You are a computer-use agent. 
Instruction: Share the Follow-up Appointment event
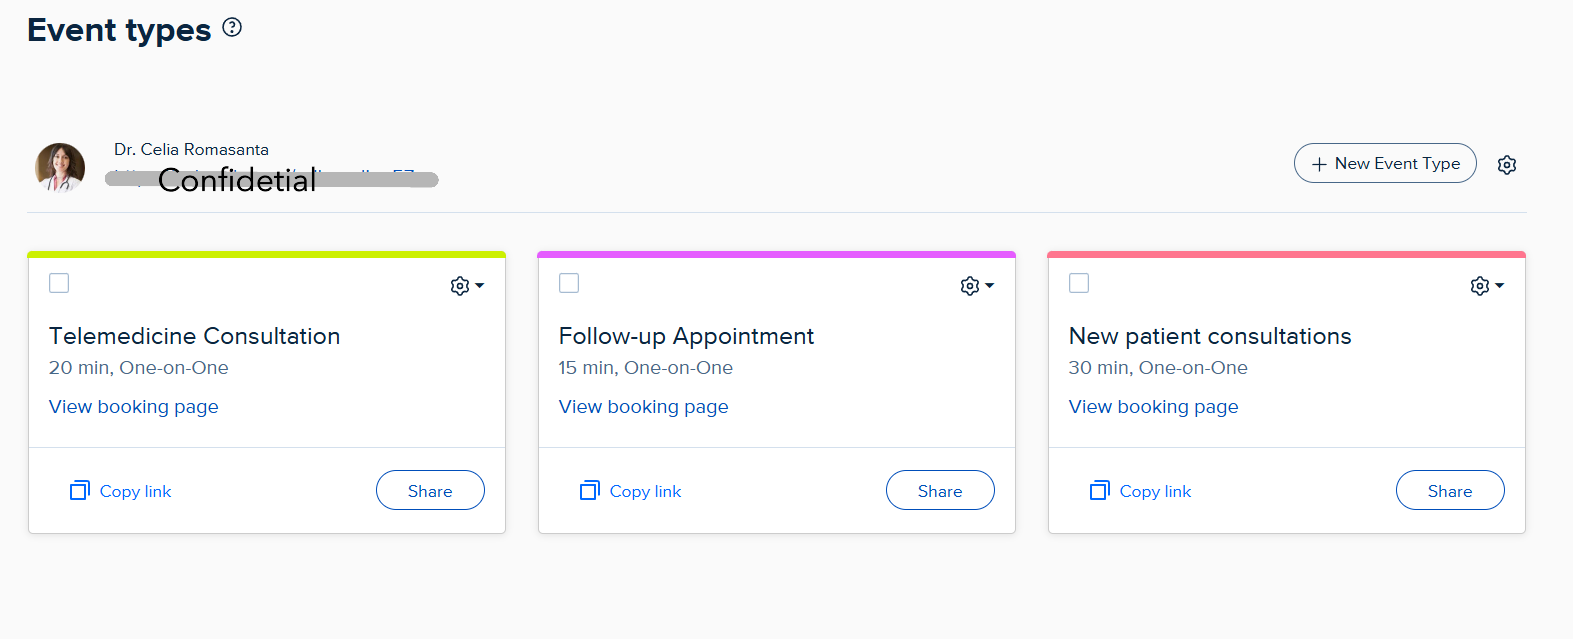point(940,490)
